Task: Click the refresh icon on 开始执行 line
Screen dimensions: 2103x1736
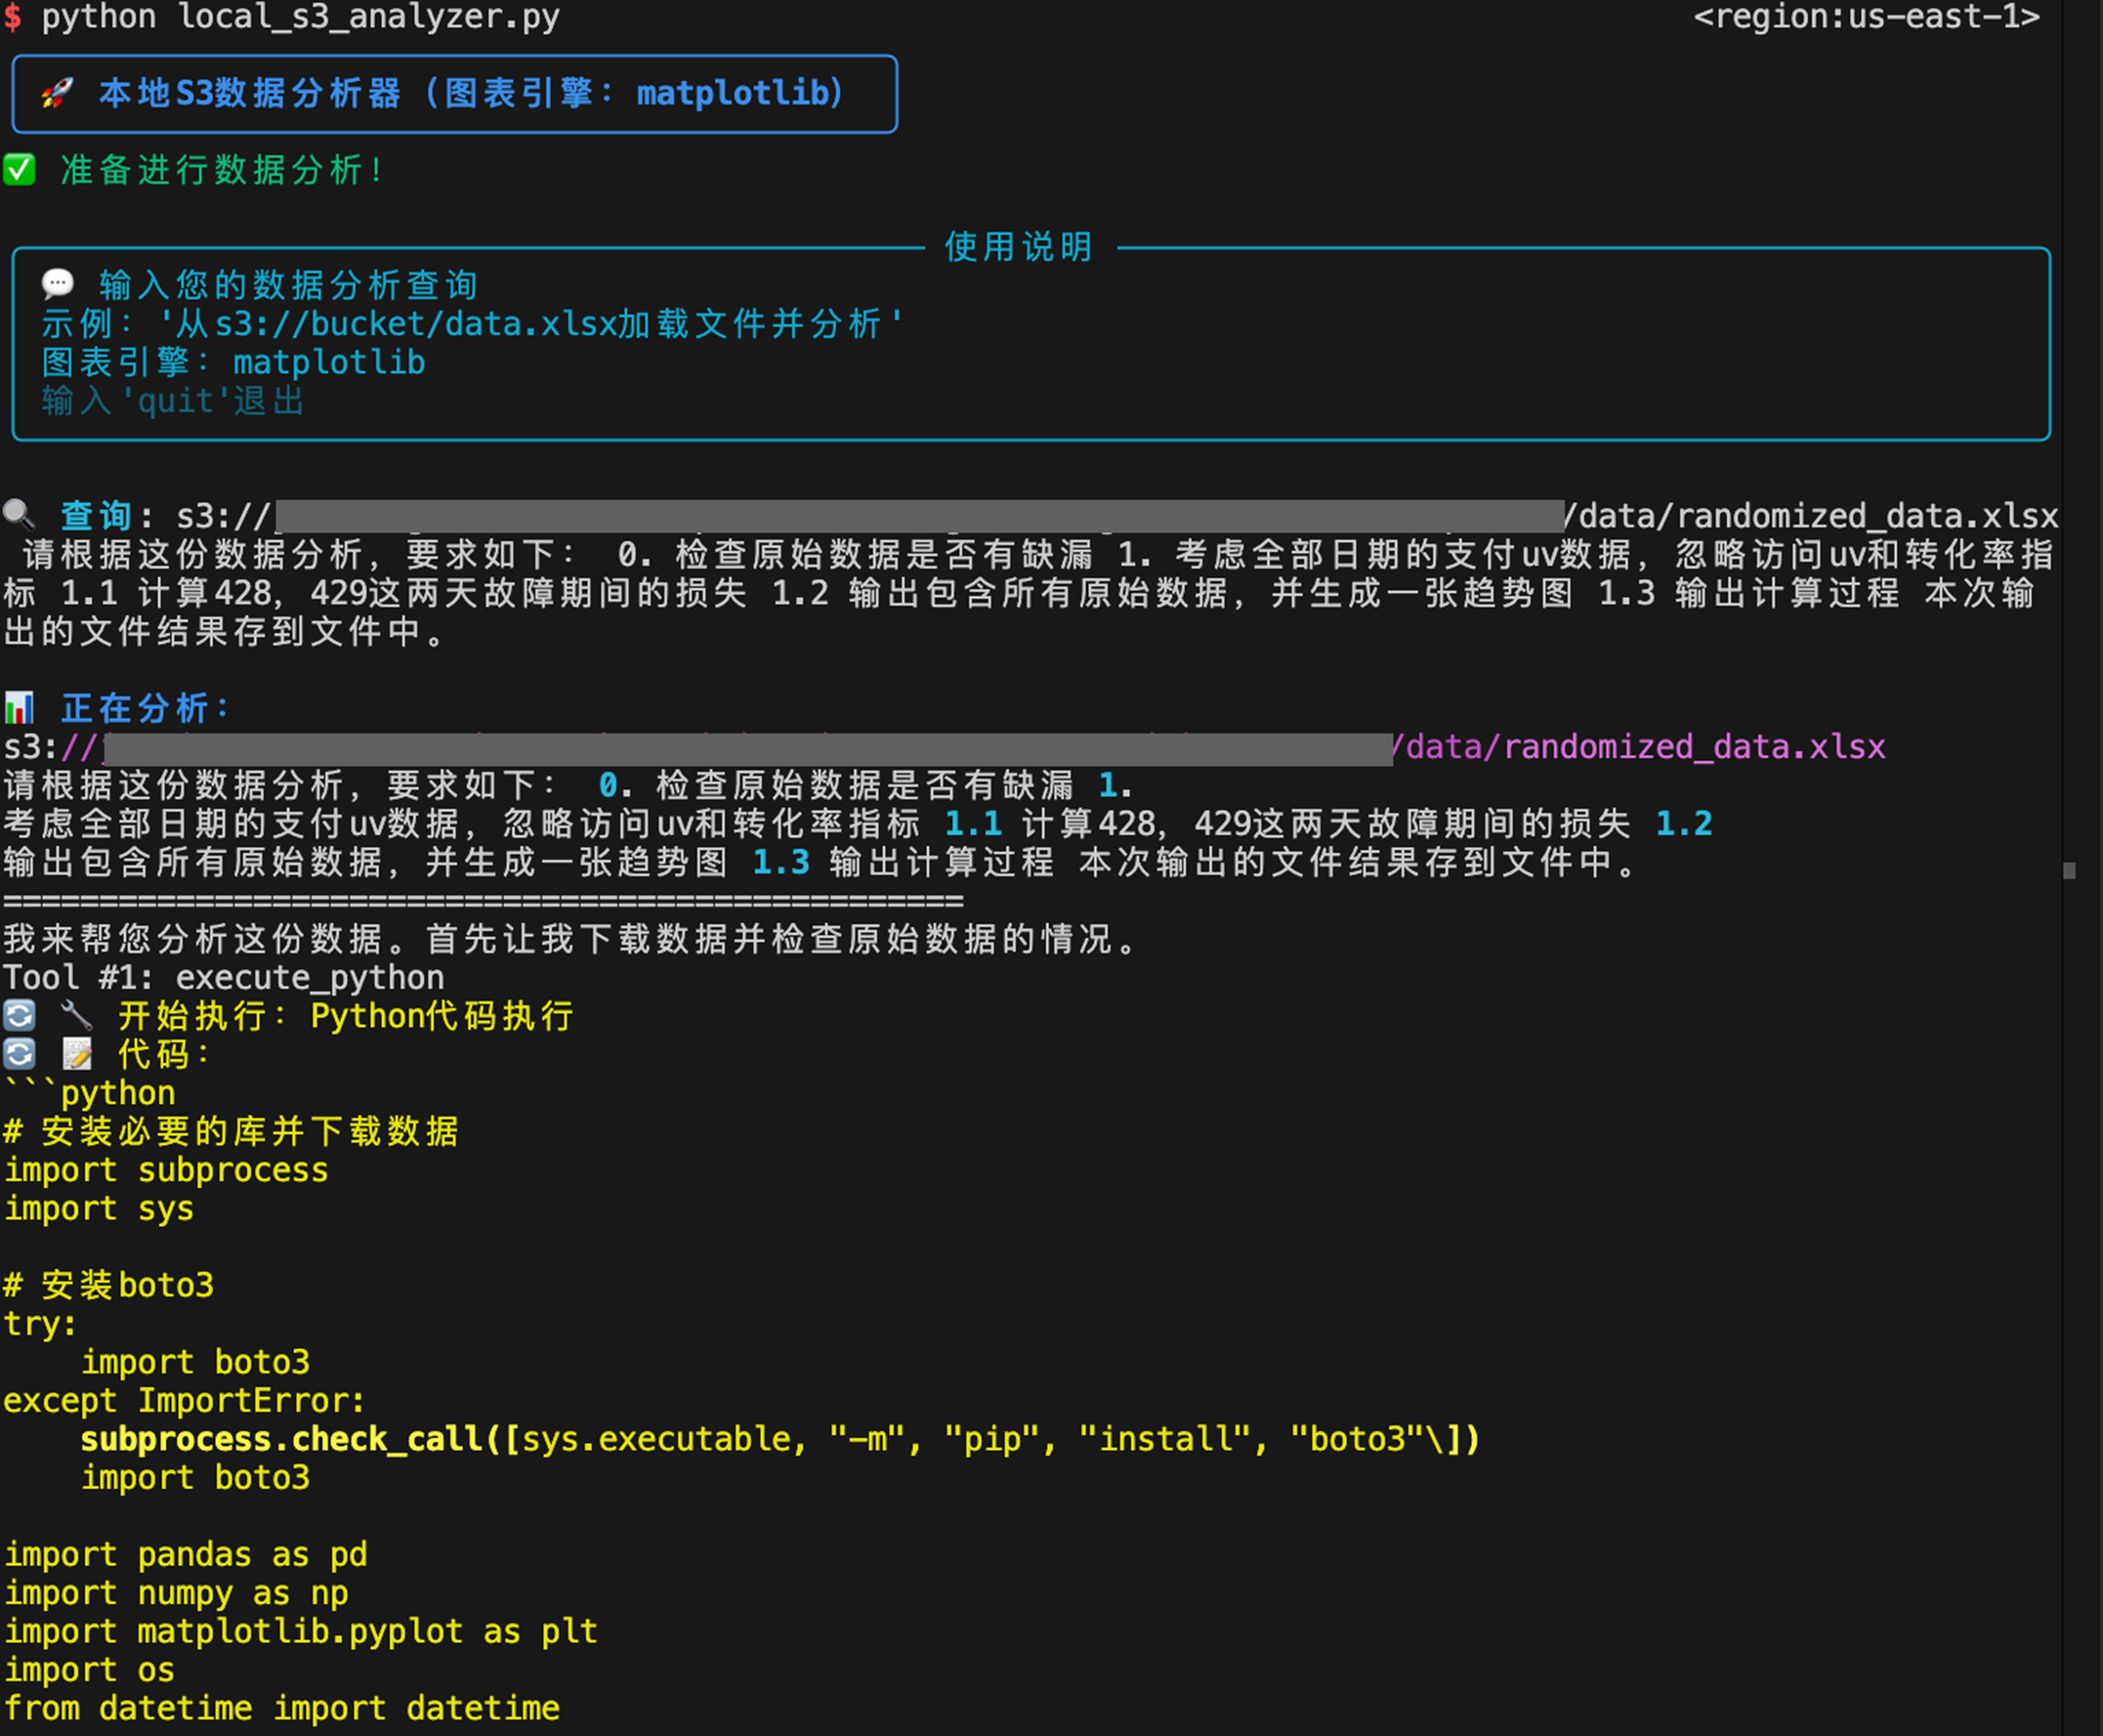Action: (x=19, y=1016)
